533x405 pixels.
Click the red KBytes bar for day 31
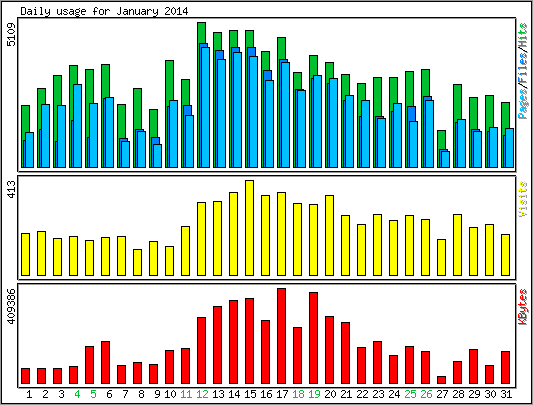pos(505,368)
